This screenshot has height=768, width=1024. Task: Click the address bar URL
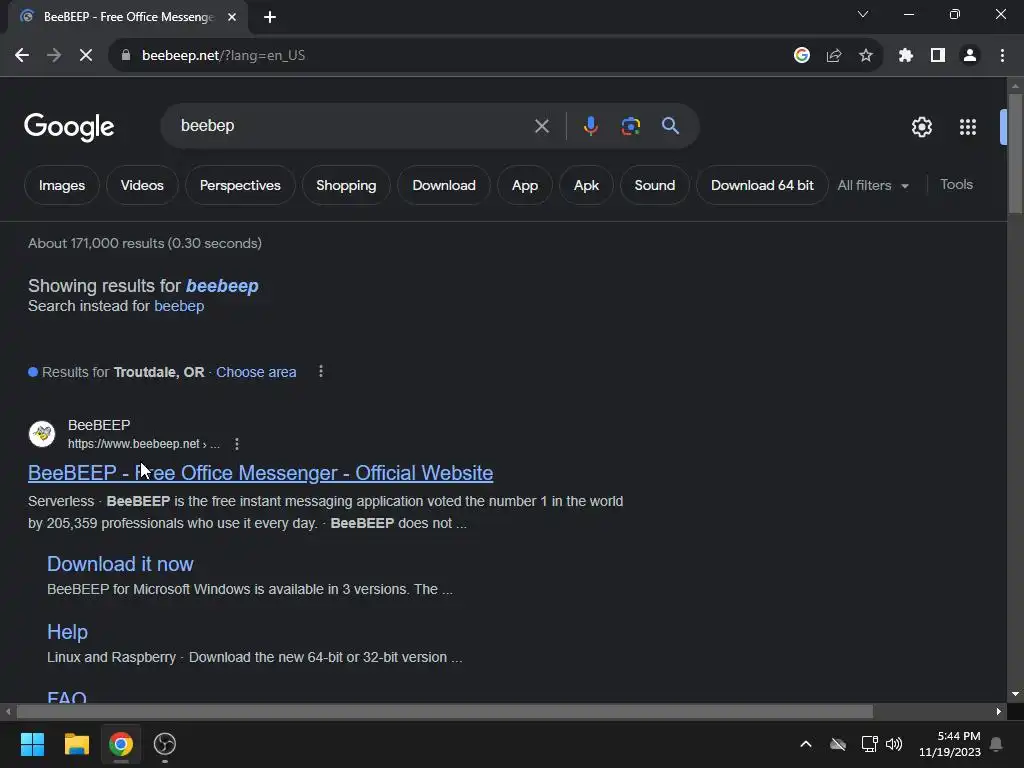[x=223, y=56]
